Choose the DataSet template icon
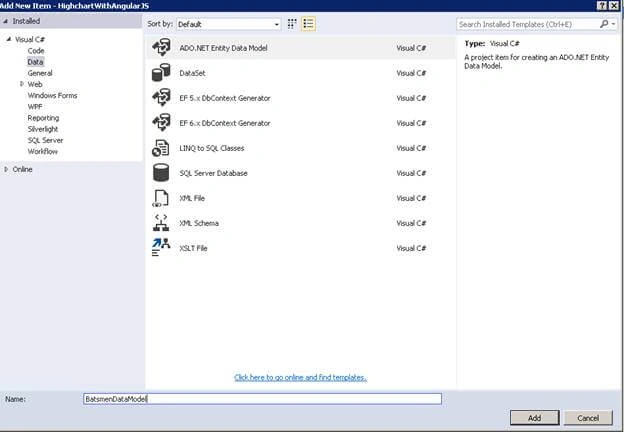Viewport: 624px width, 432px height. click(x=161, y=73)
